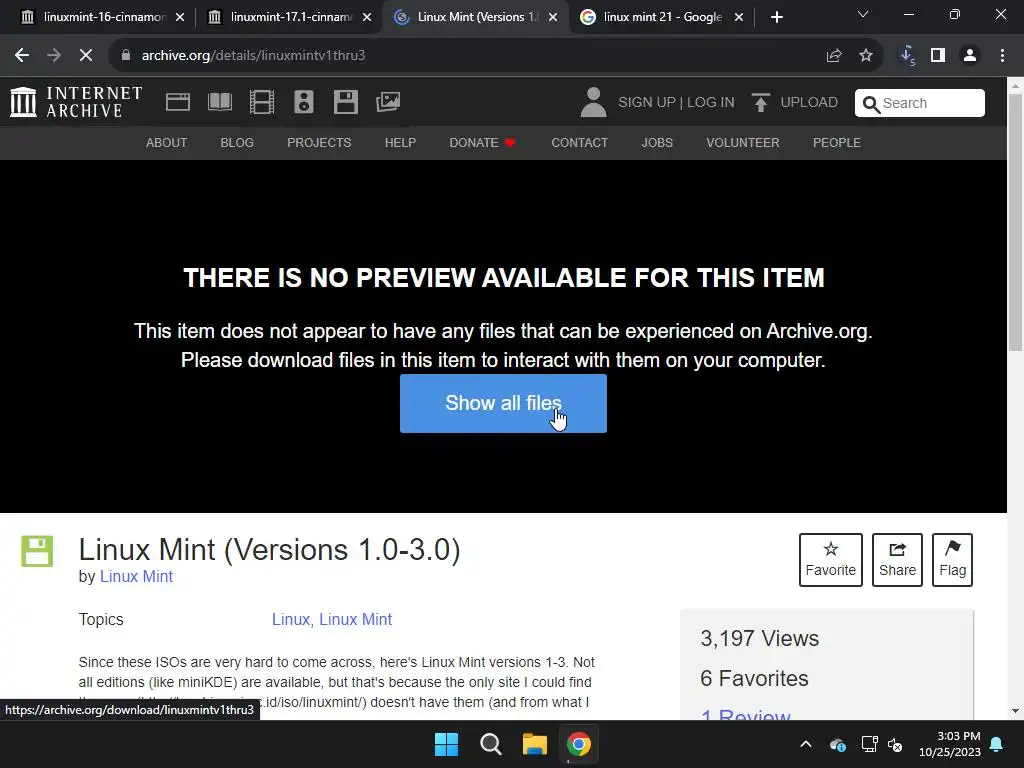Open the Texts book icon
The image size is (1024, 768).
(x=219, y=102)
